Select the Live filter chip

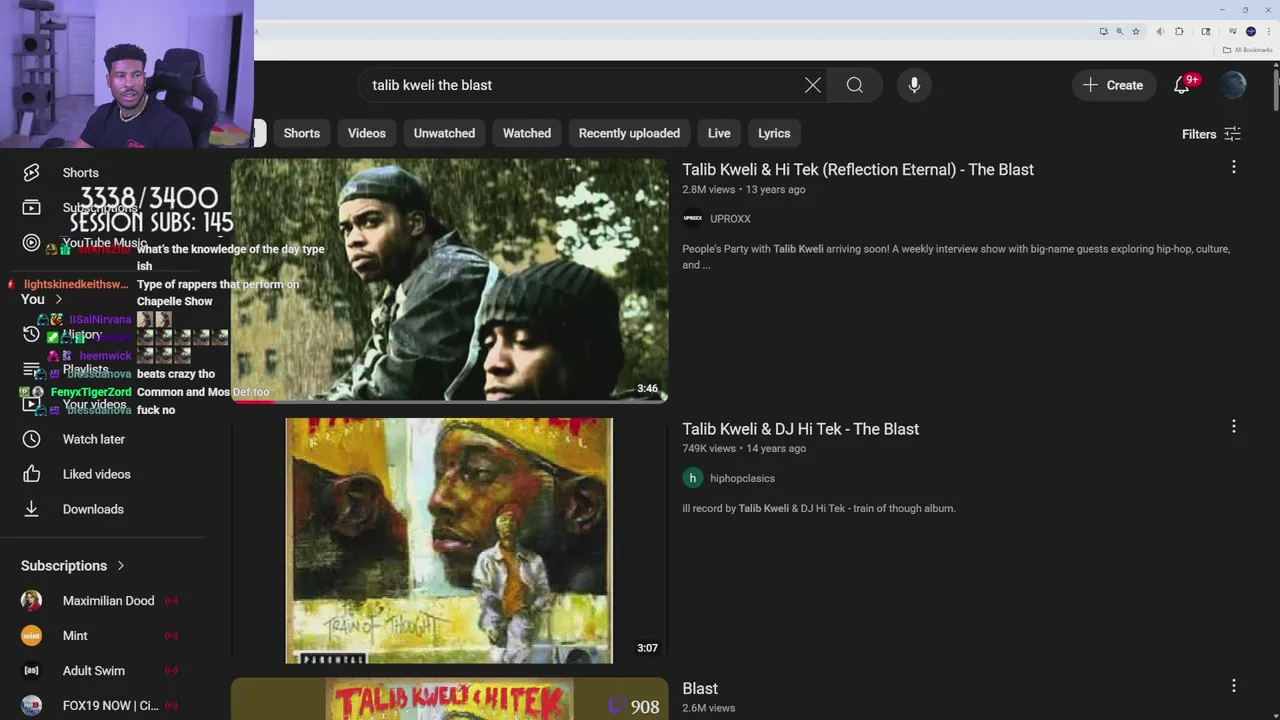pyautogui.click(x=719, y=133)
